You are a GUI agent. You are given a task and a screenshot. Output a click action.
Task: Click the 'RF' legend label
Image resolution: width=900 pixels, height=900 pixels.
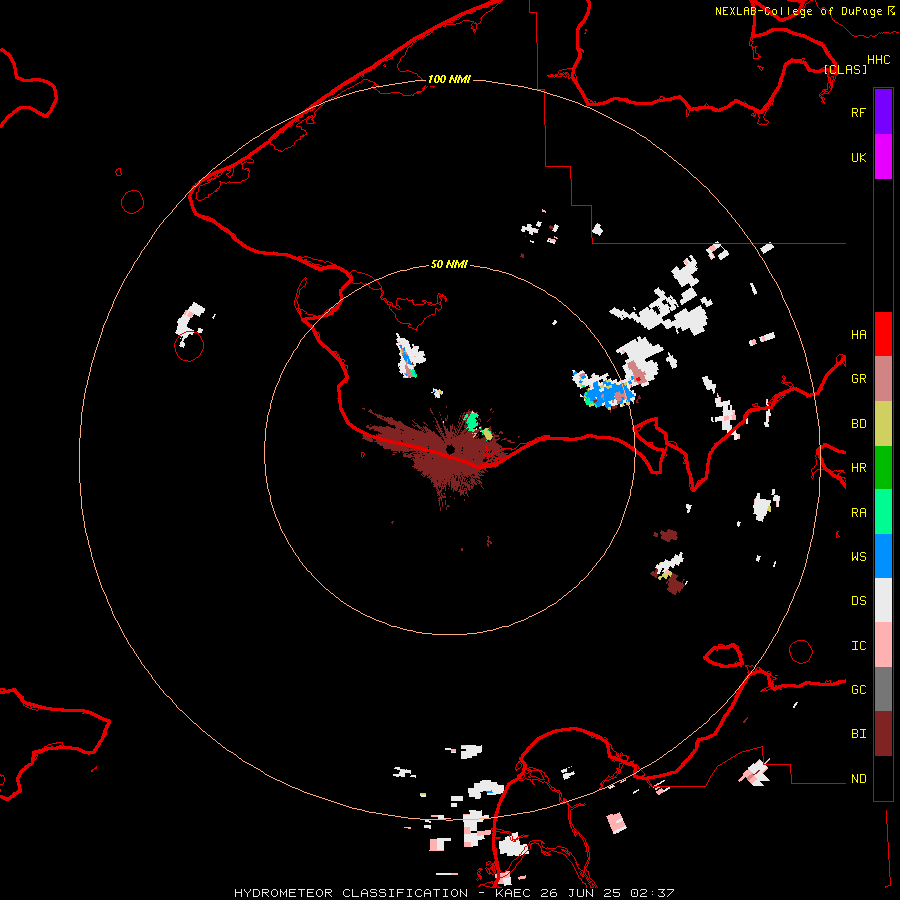click(x=858, y=112)
